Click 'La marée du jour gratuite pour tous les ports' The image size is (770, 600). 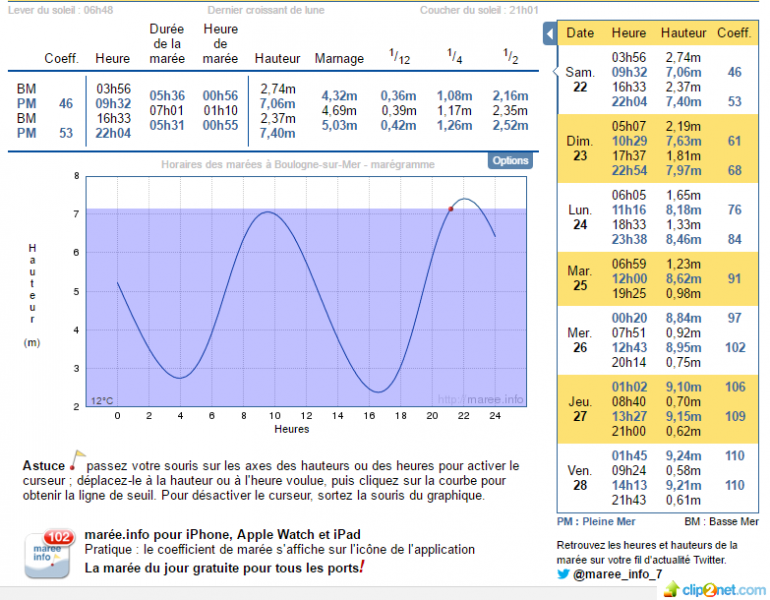(222, 568)
